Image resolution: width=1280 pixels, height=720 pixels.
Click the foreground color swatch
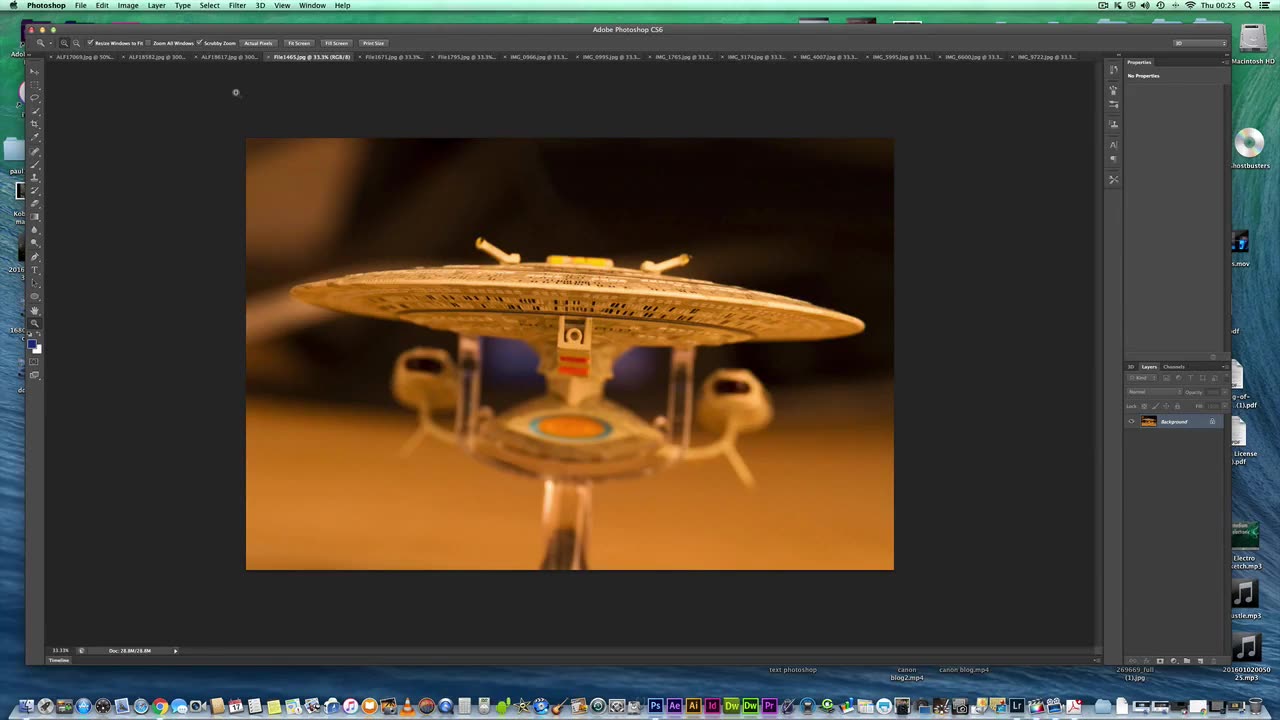tap(33, 345)
